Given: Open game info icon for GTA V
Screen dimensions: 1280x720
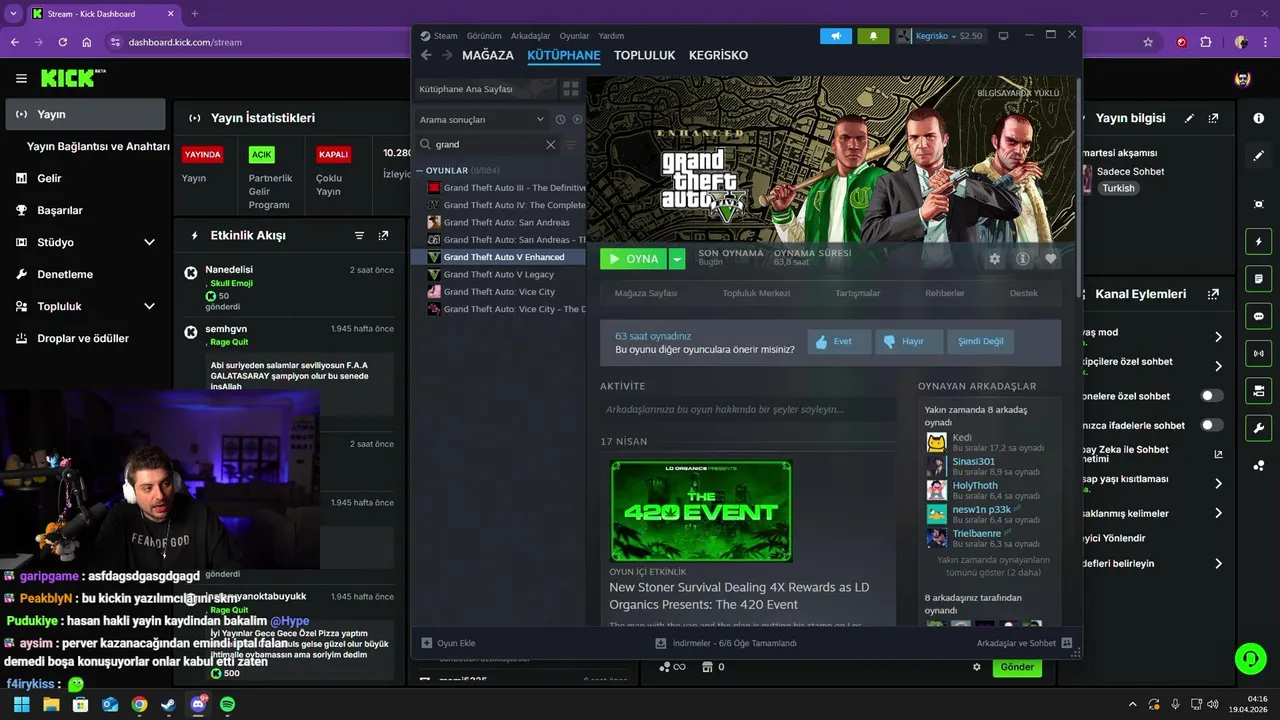Looking at the screenshot, I should (x=1022, y=259).
